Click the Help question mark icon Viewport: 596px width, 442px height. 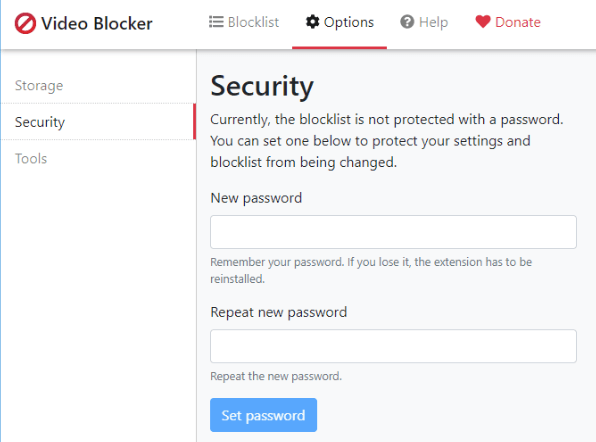click(x=407, y=22)
